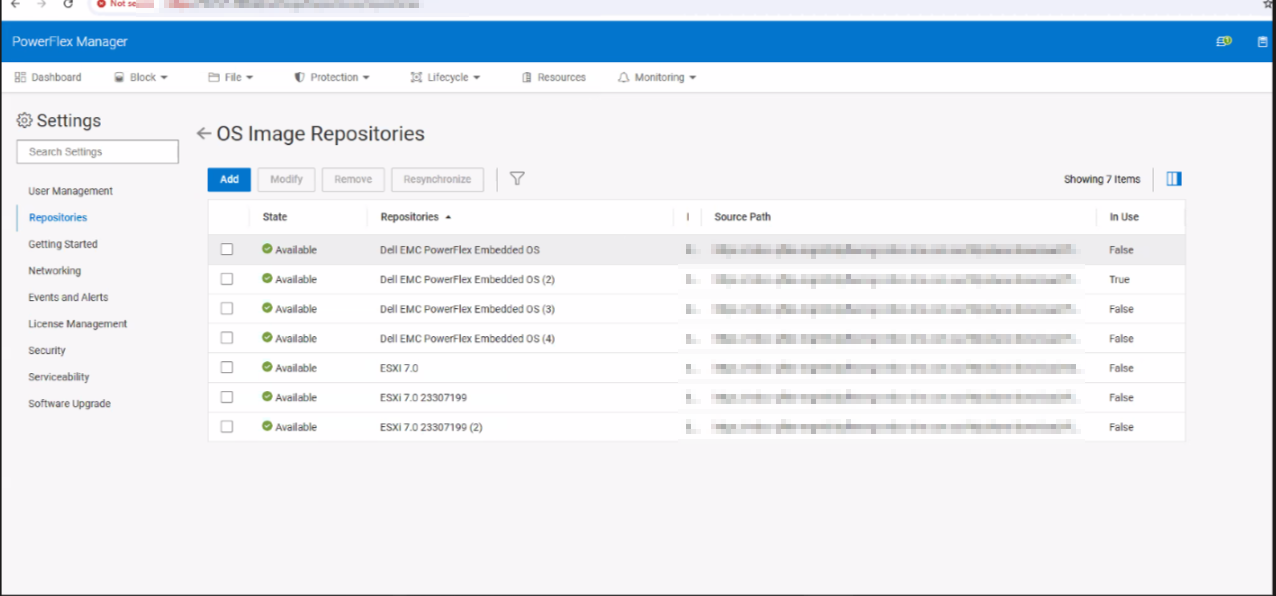Tick the checkbox for ESXI 7.0 row

click(x=227, y=368)
